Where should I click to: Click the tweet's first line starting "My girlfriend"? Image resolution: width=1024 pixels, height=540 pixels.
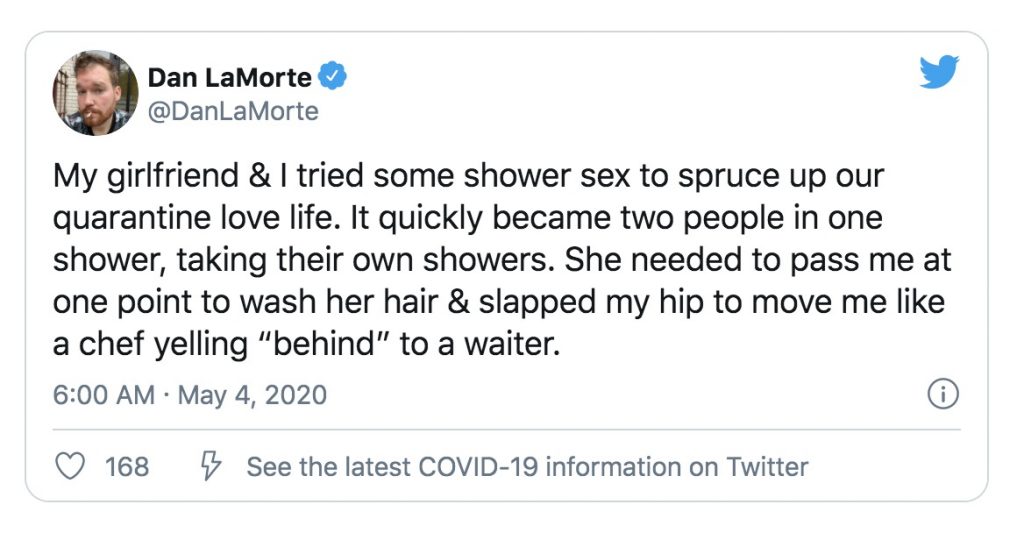469,177
